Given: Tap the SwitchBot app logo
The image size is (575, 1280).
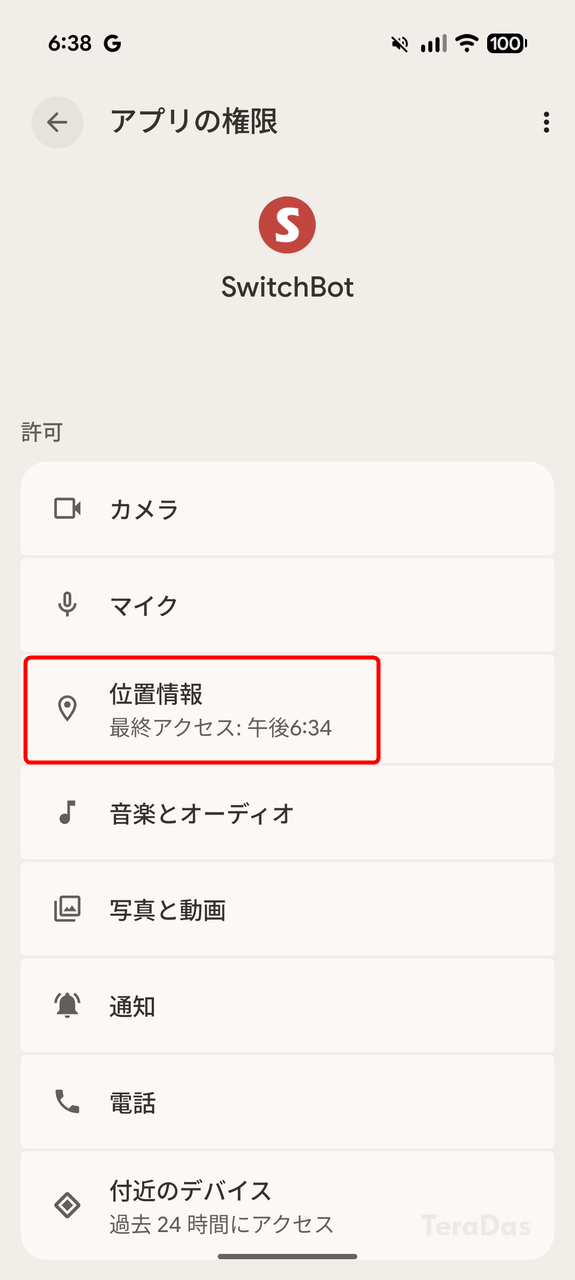Looking at the screenshot, I should pos(287,225).
